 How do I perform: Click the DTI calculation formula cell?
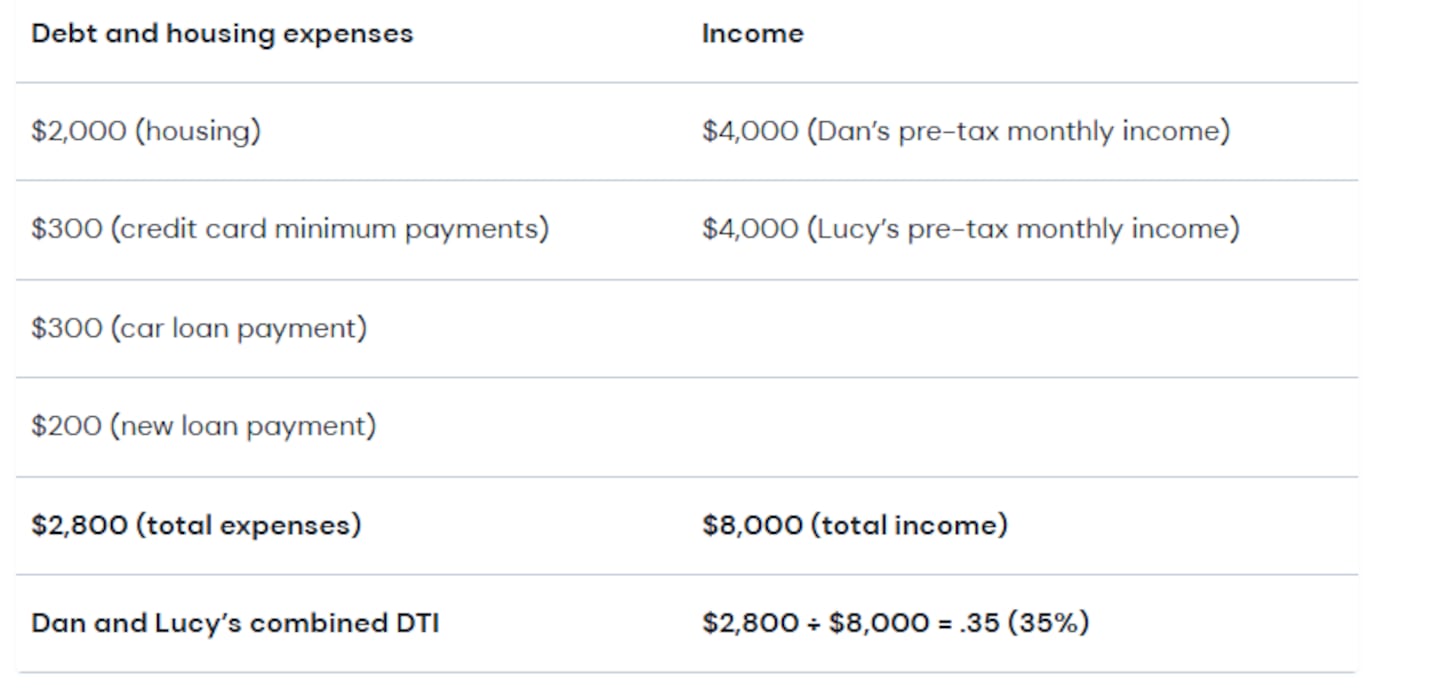click(x=895, y=624)
